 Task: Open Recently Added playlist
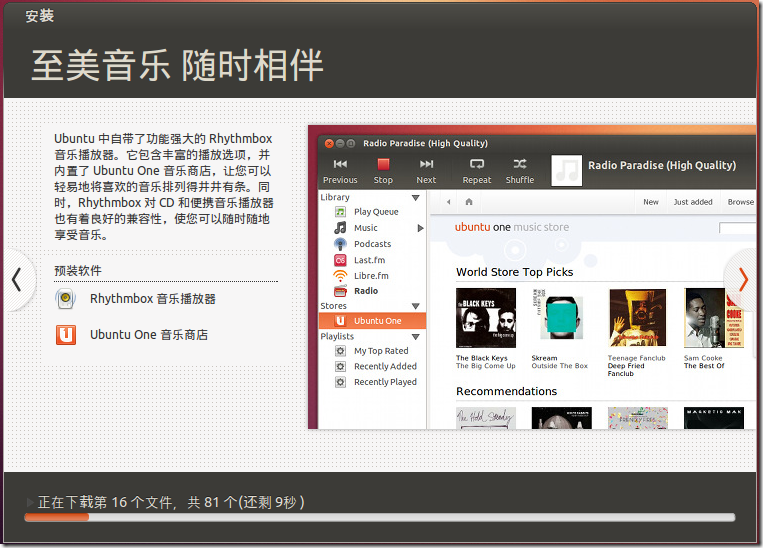pyautogui.click(x=385, y=366)
